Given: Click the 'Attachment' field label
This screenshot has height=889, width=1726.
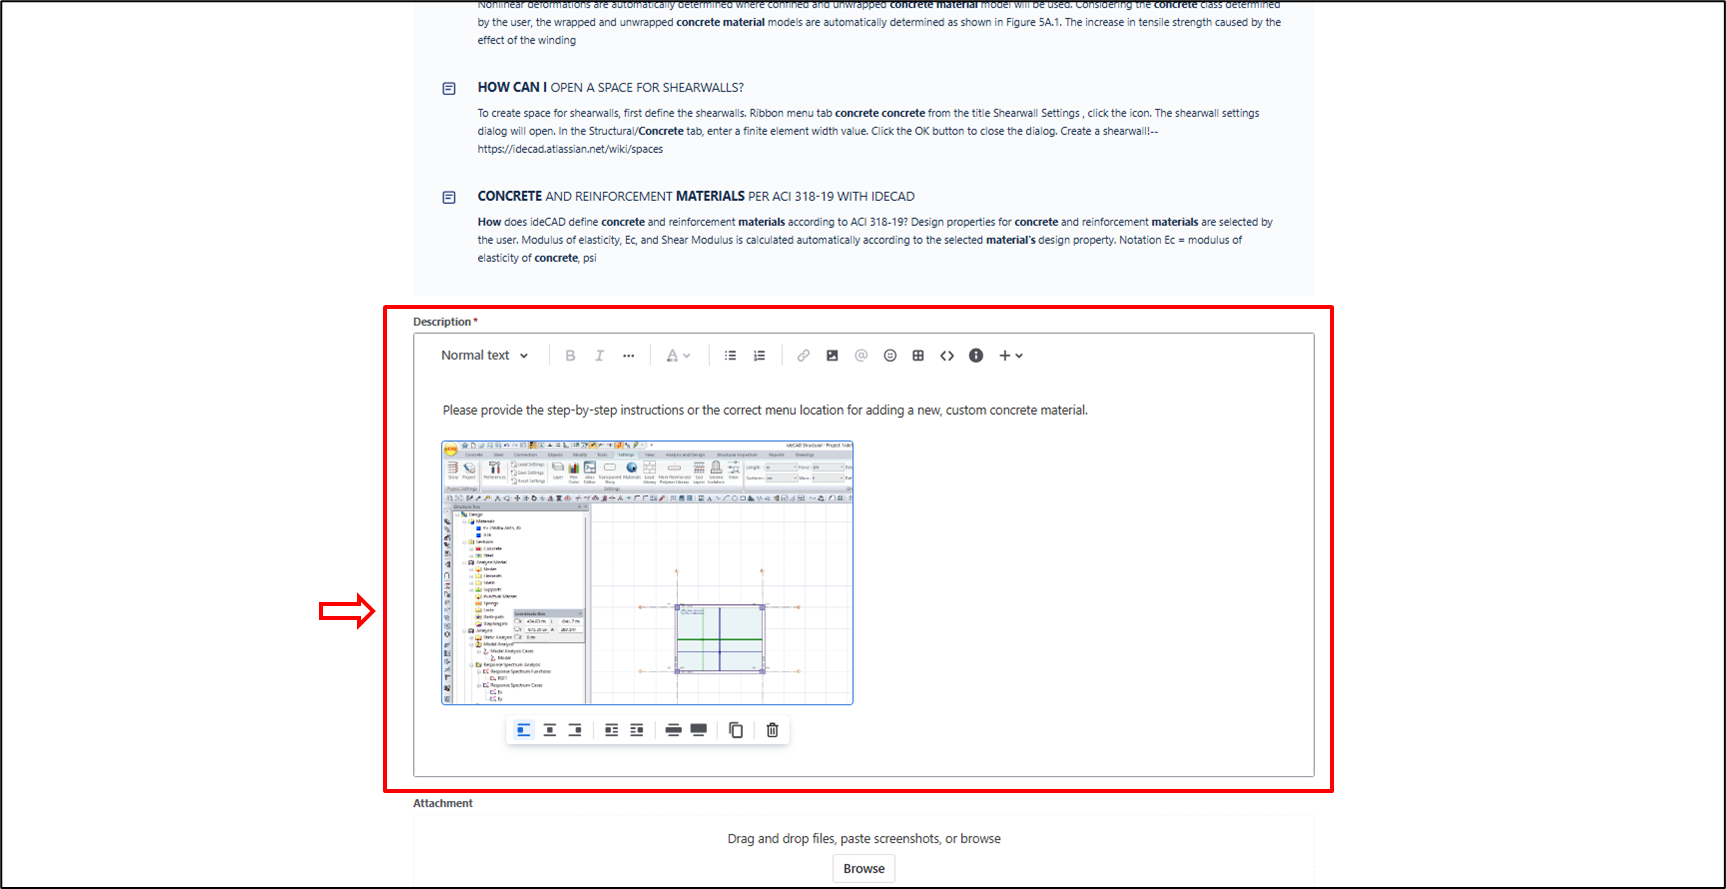Looking at the screenshot, I should (443, 803).
